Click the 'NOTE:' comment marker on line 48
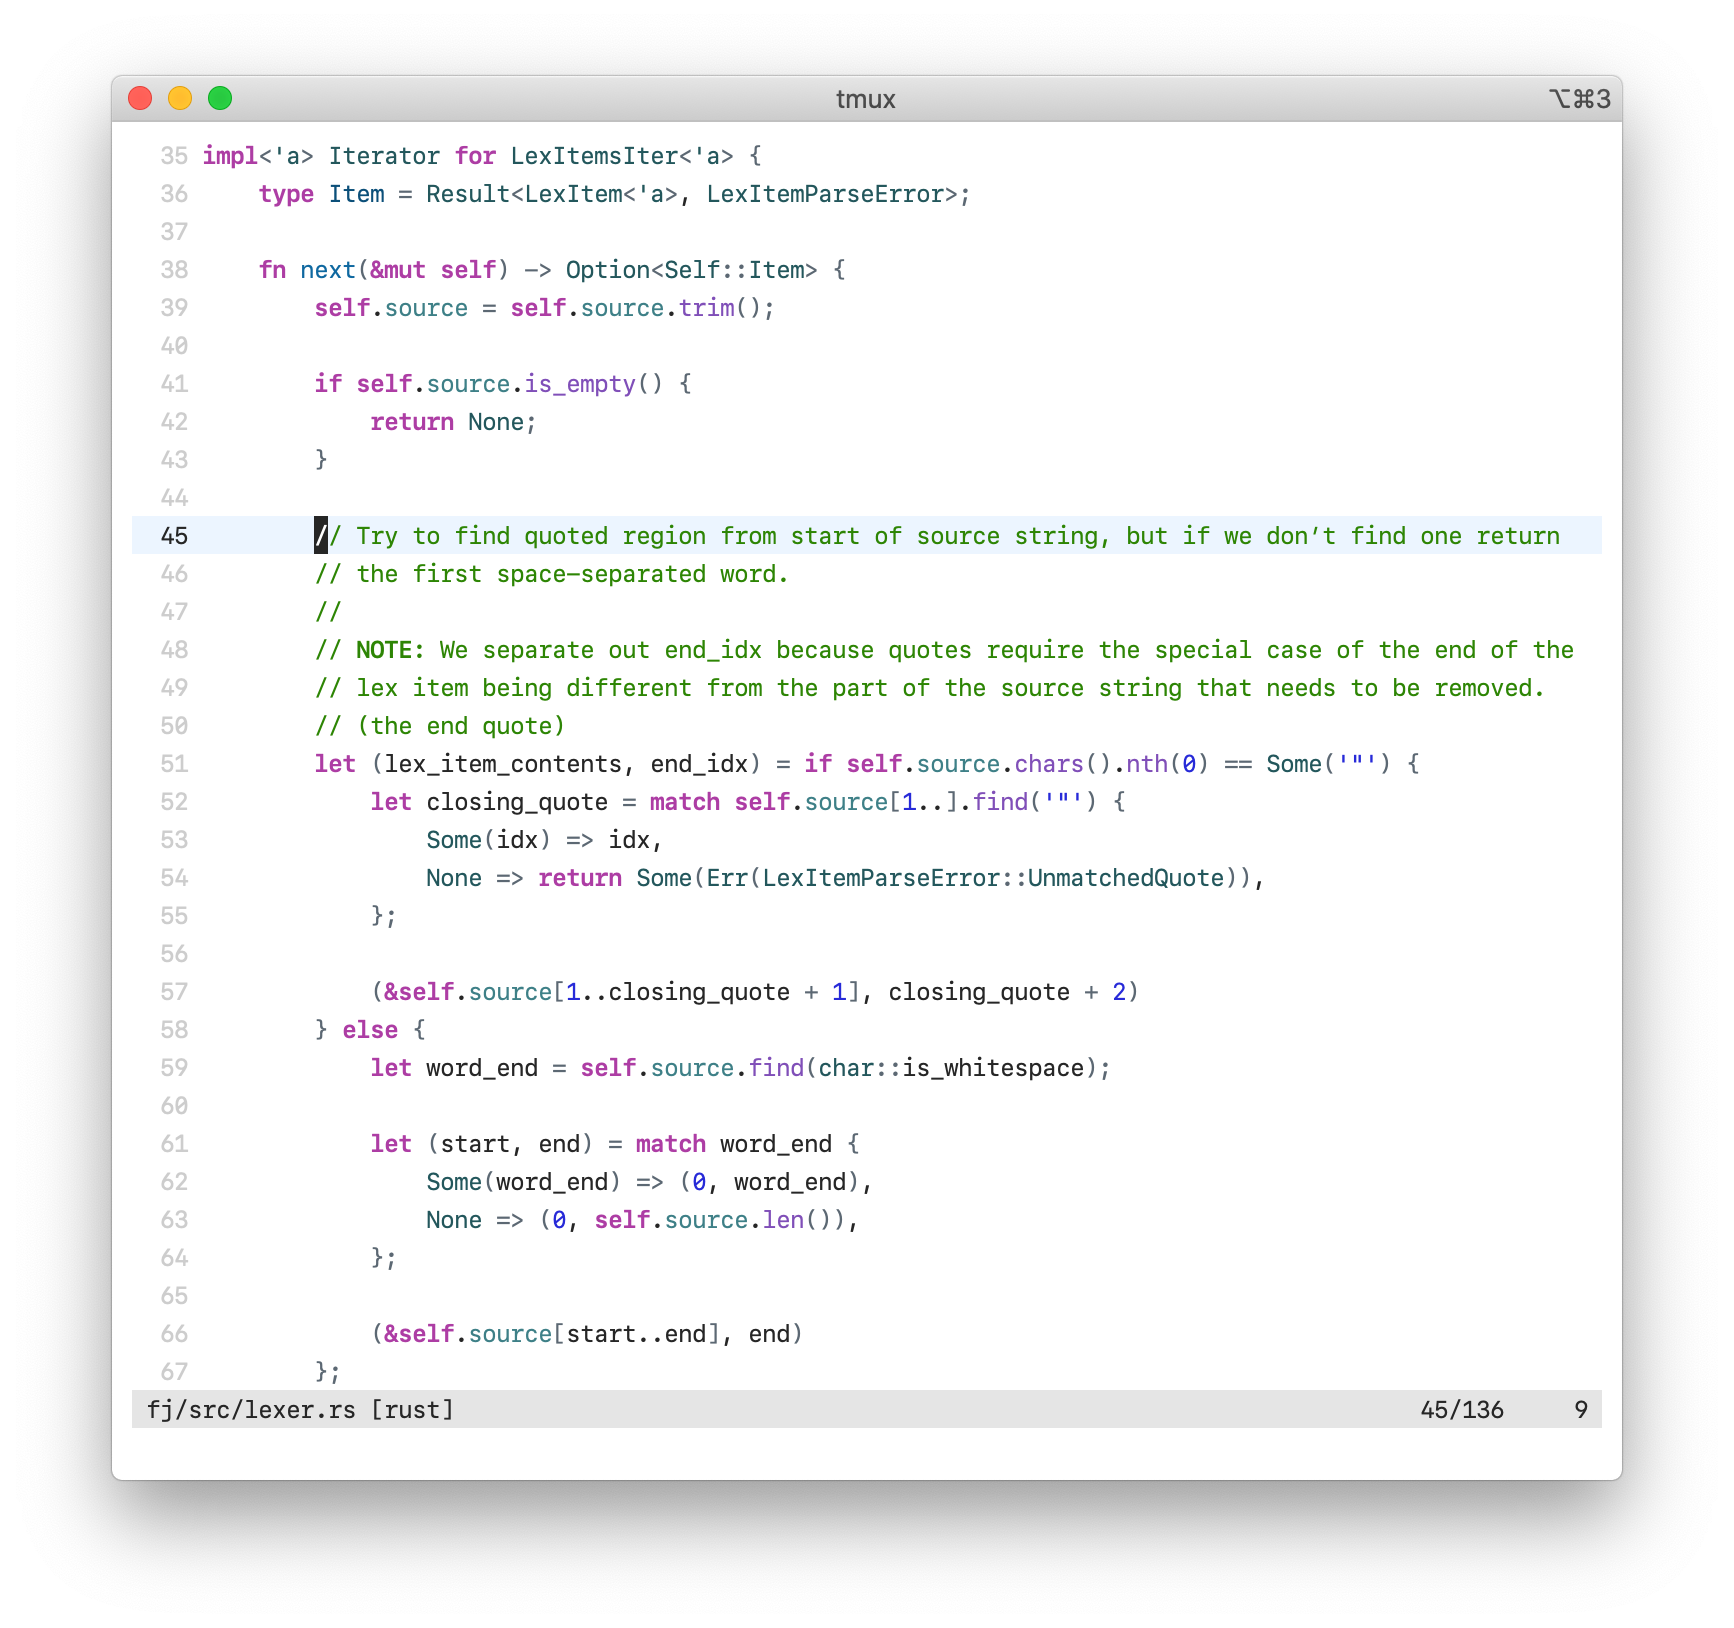 [x=390, y=650]
